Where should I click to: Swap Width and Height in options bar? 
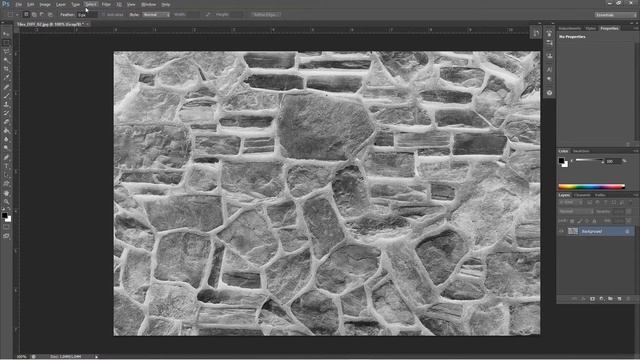pos(208,15)
